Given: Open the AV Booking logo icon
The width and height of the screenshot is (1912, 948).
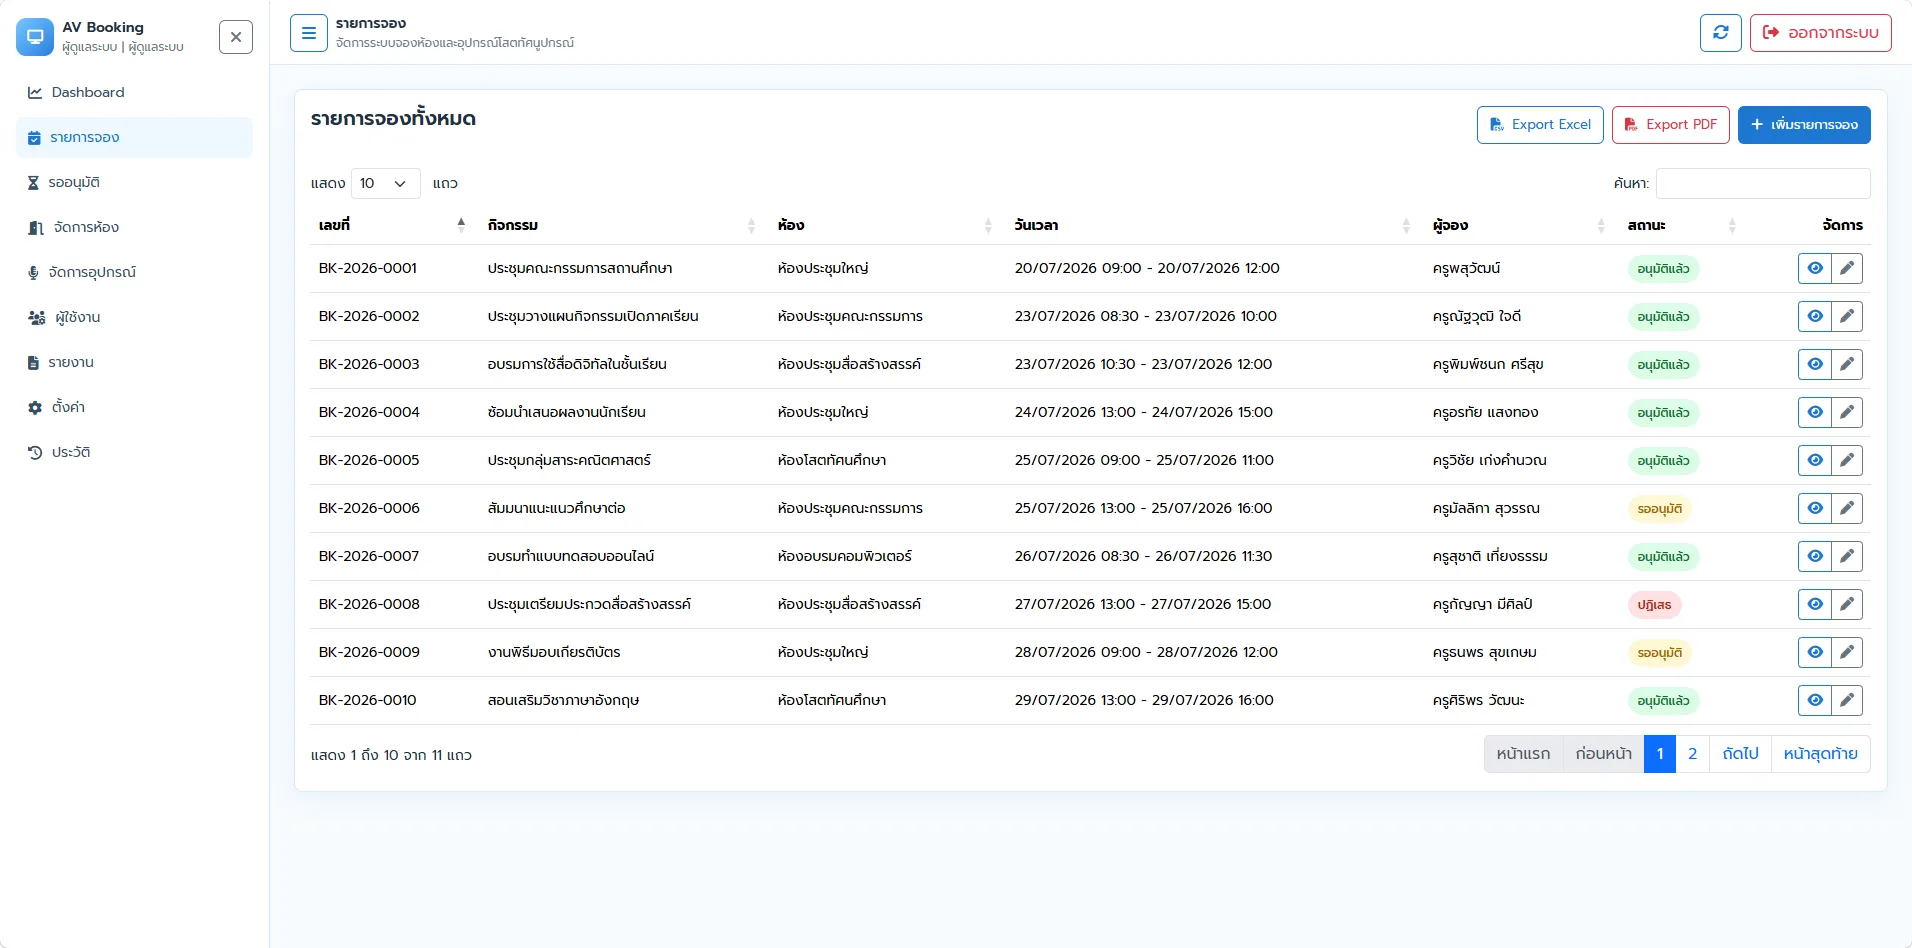Looking at the screenshot, I should tap(35, 37).
